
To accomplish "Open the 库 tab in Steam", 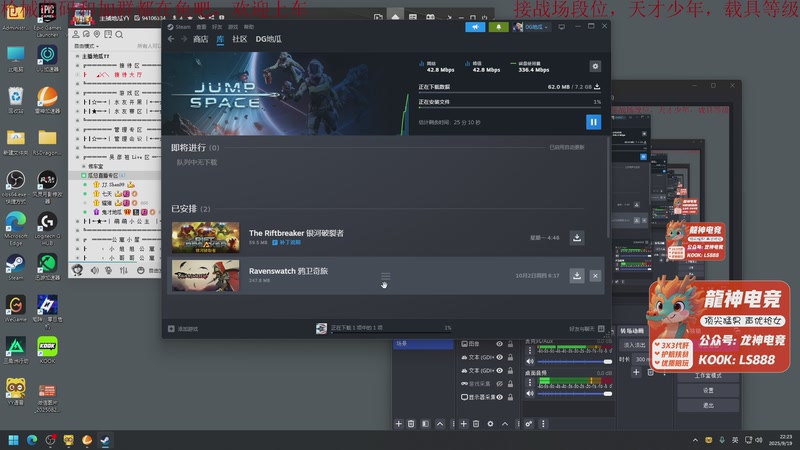I will pyautogui.click(x=220, y=39).
